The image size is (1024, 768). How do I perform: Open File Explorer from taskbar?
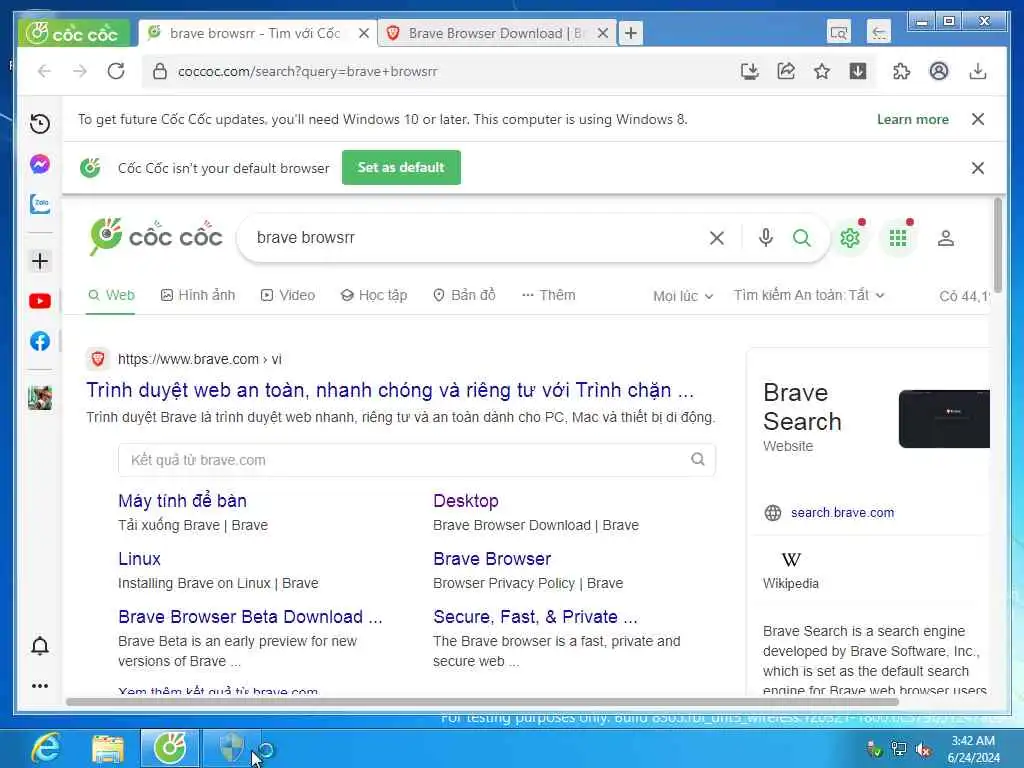[x=108, y=748]
